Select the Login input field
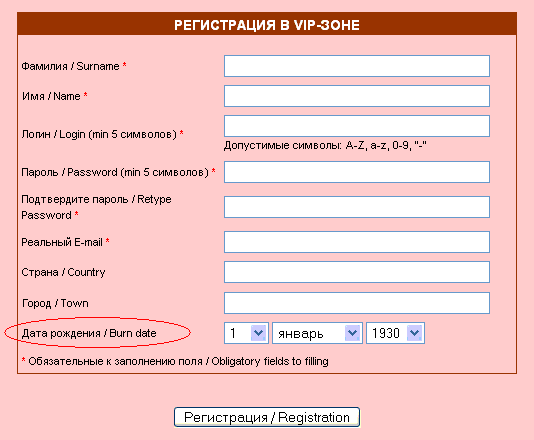This screenshot has width=534, height=440. (x=357, y=126)
